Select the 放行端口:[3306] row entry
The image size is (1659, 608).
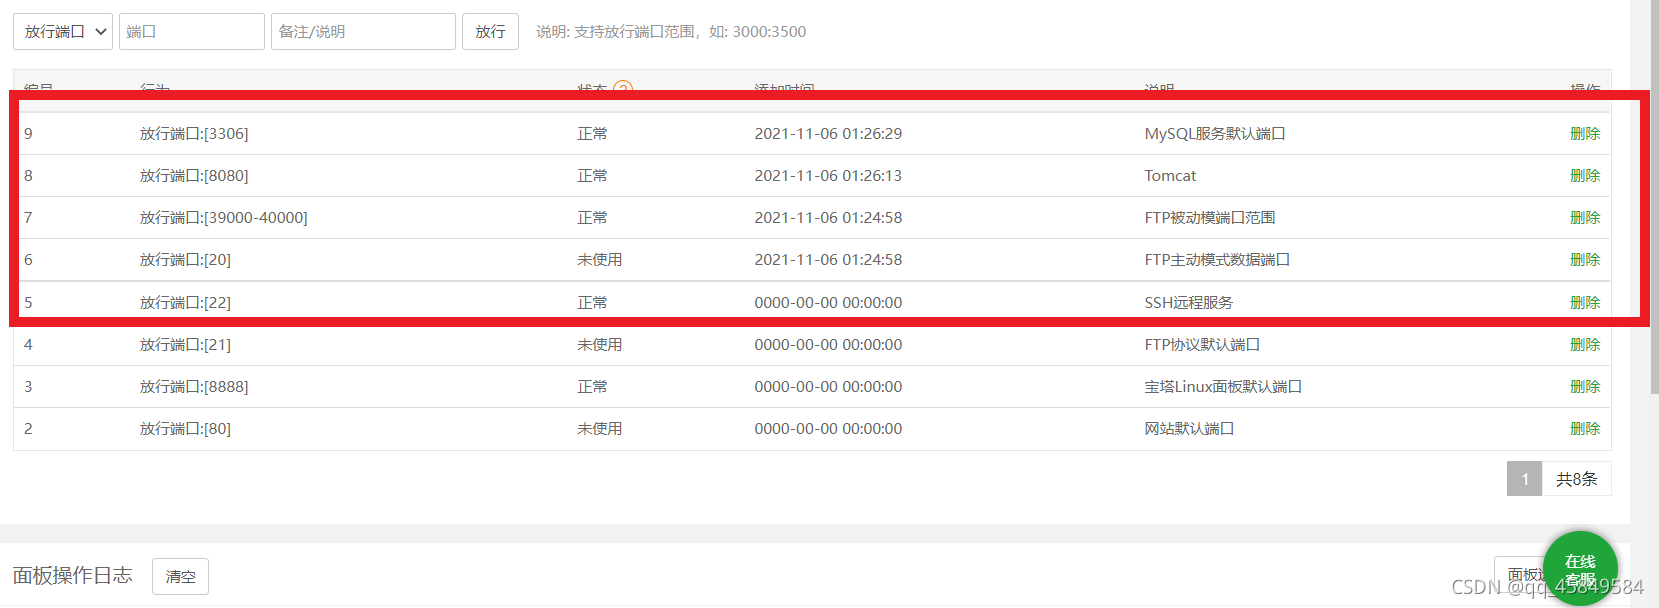pos(194,133)
